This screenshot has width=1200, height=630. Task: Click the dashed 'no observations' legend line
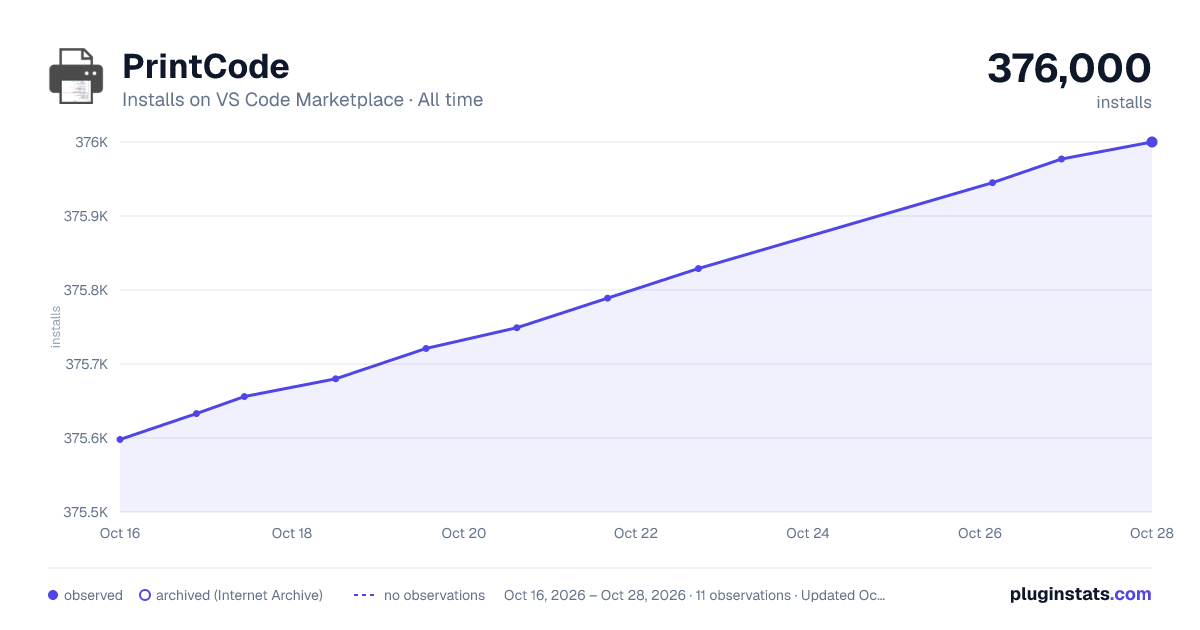pyautogui.click(x=363, y=595)
